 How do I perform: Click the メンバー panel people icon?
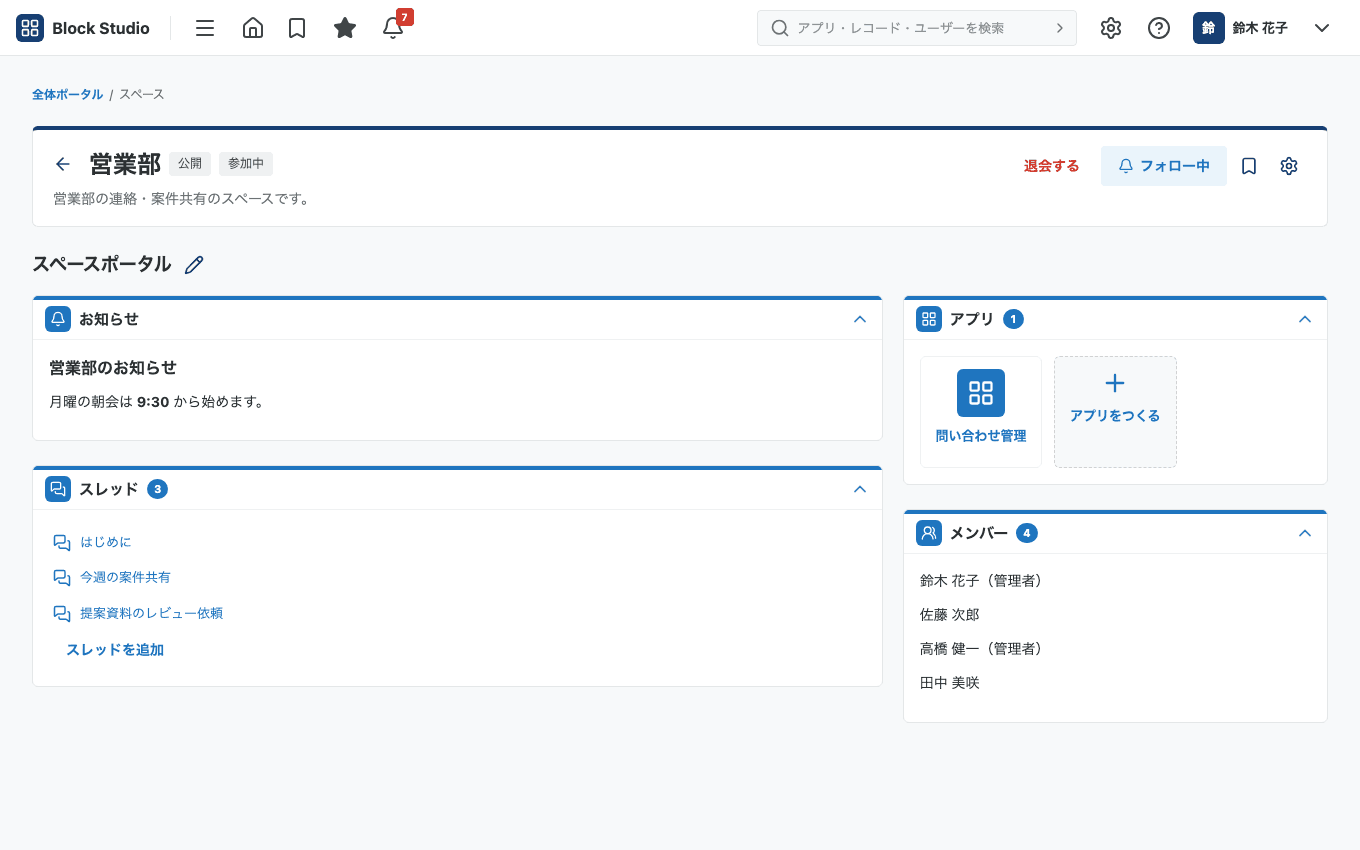coord(929,533)
